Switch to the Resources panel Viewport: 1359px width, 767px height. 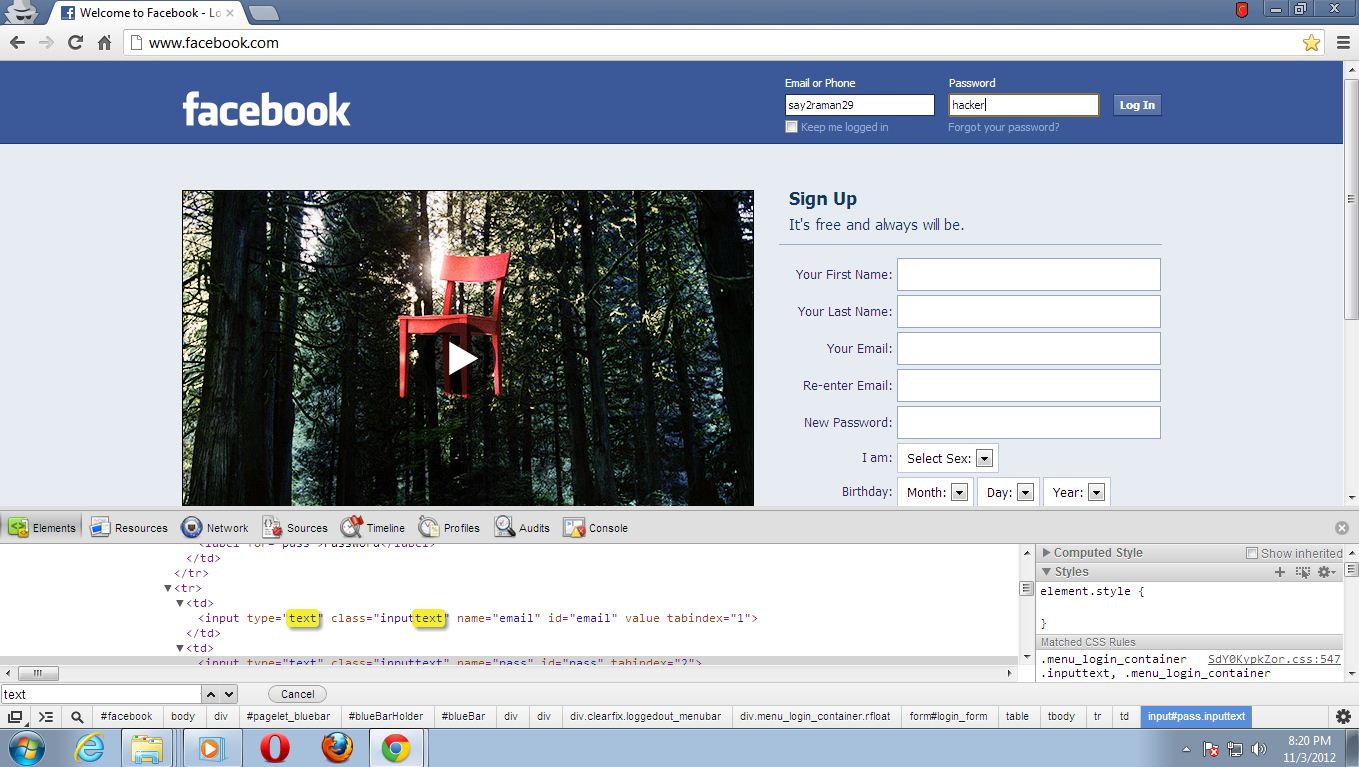tap(129, 528)
